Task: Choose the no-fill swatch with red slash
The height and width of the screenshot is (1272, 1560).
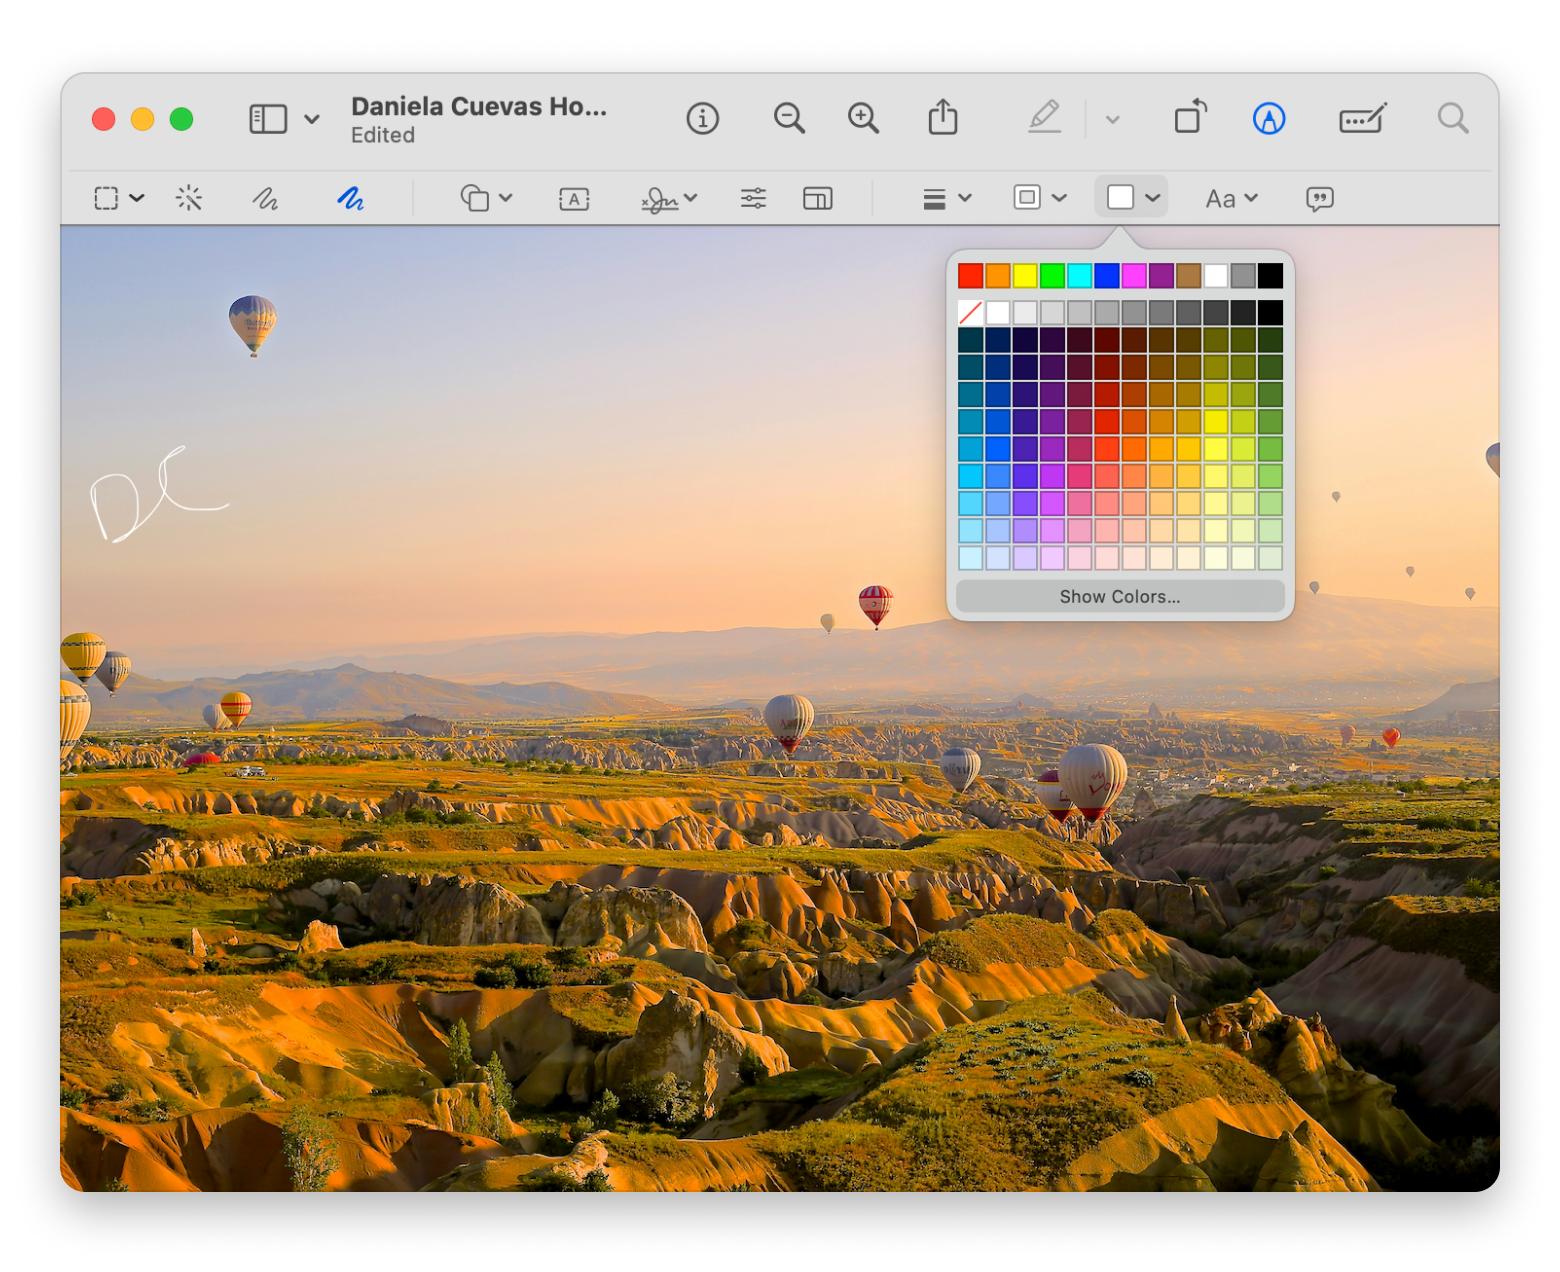Action: tap(970, 313)
